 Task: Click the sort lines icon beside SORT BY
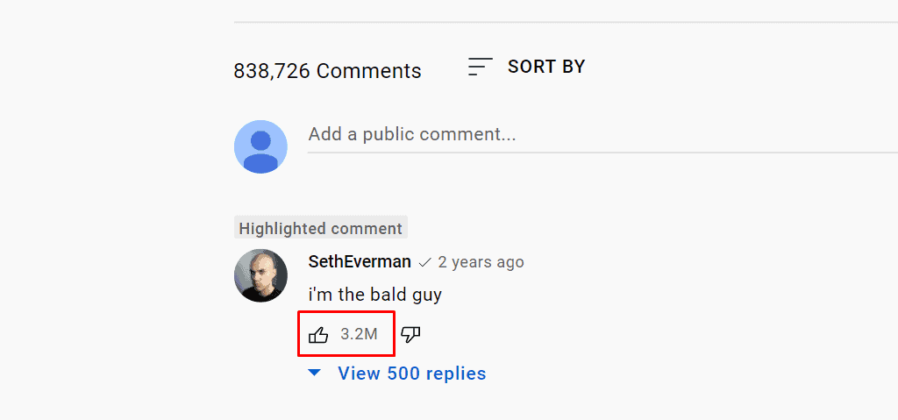[x=480, y=67]
